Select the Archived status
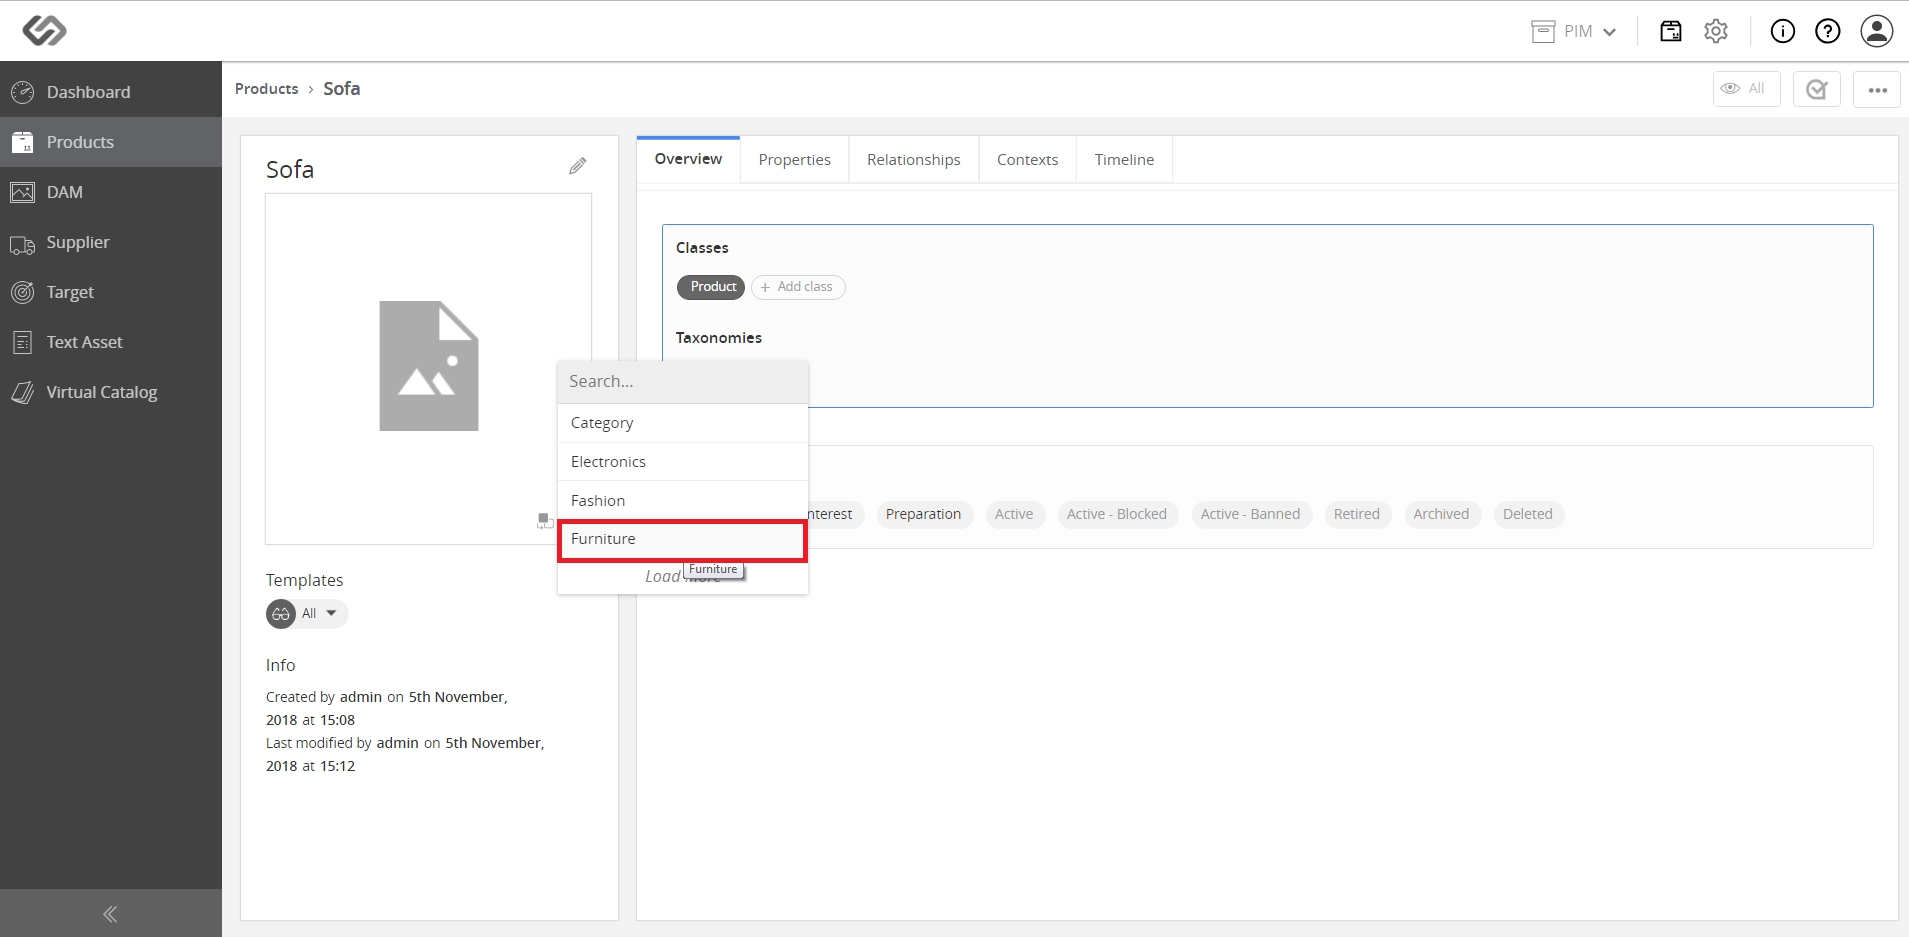1909x937 pixels. [x=1441, y=514]
